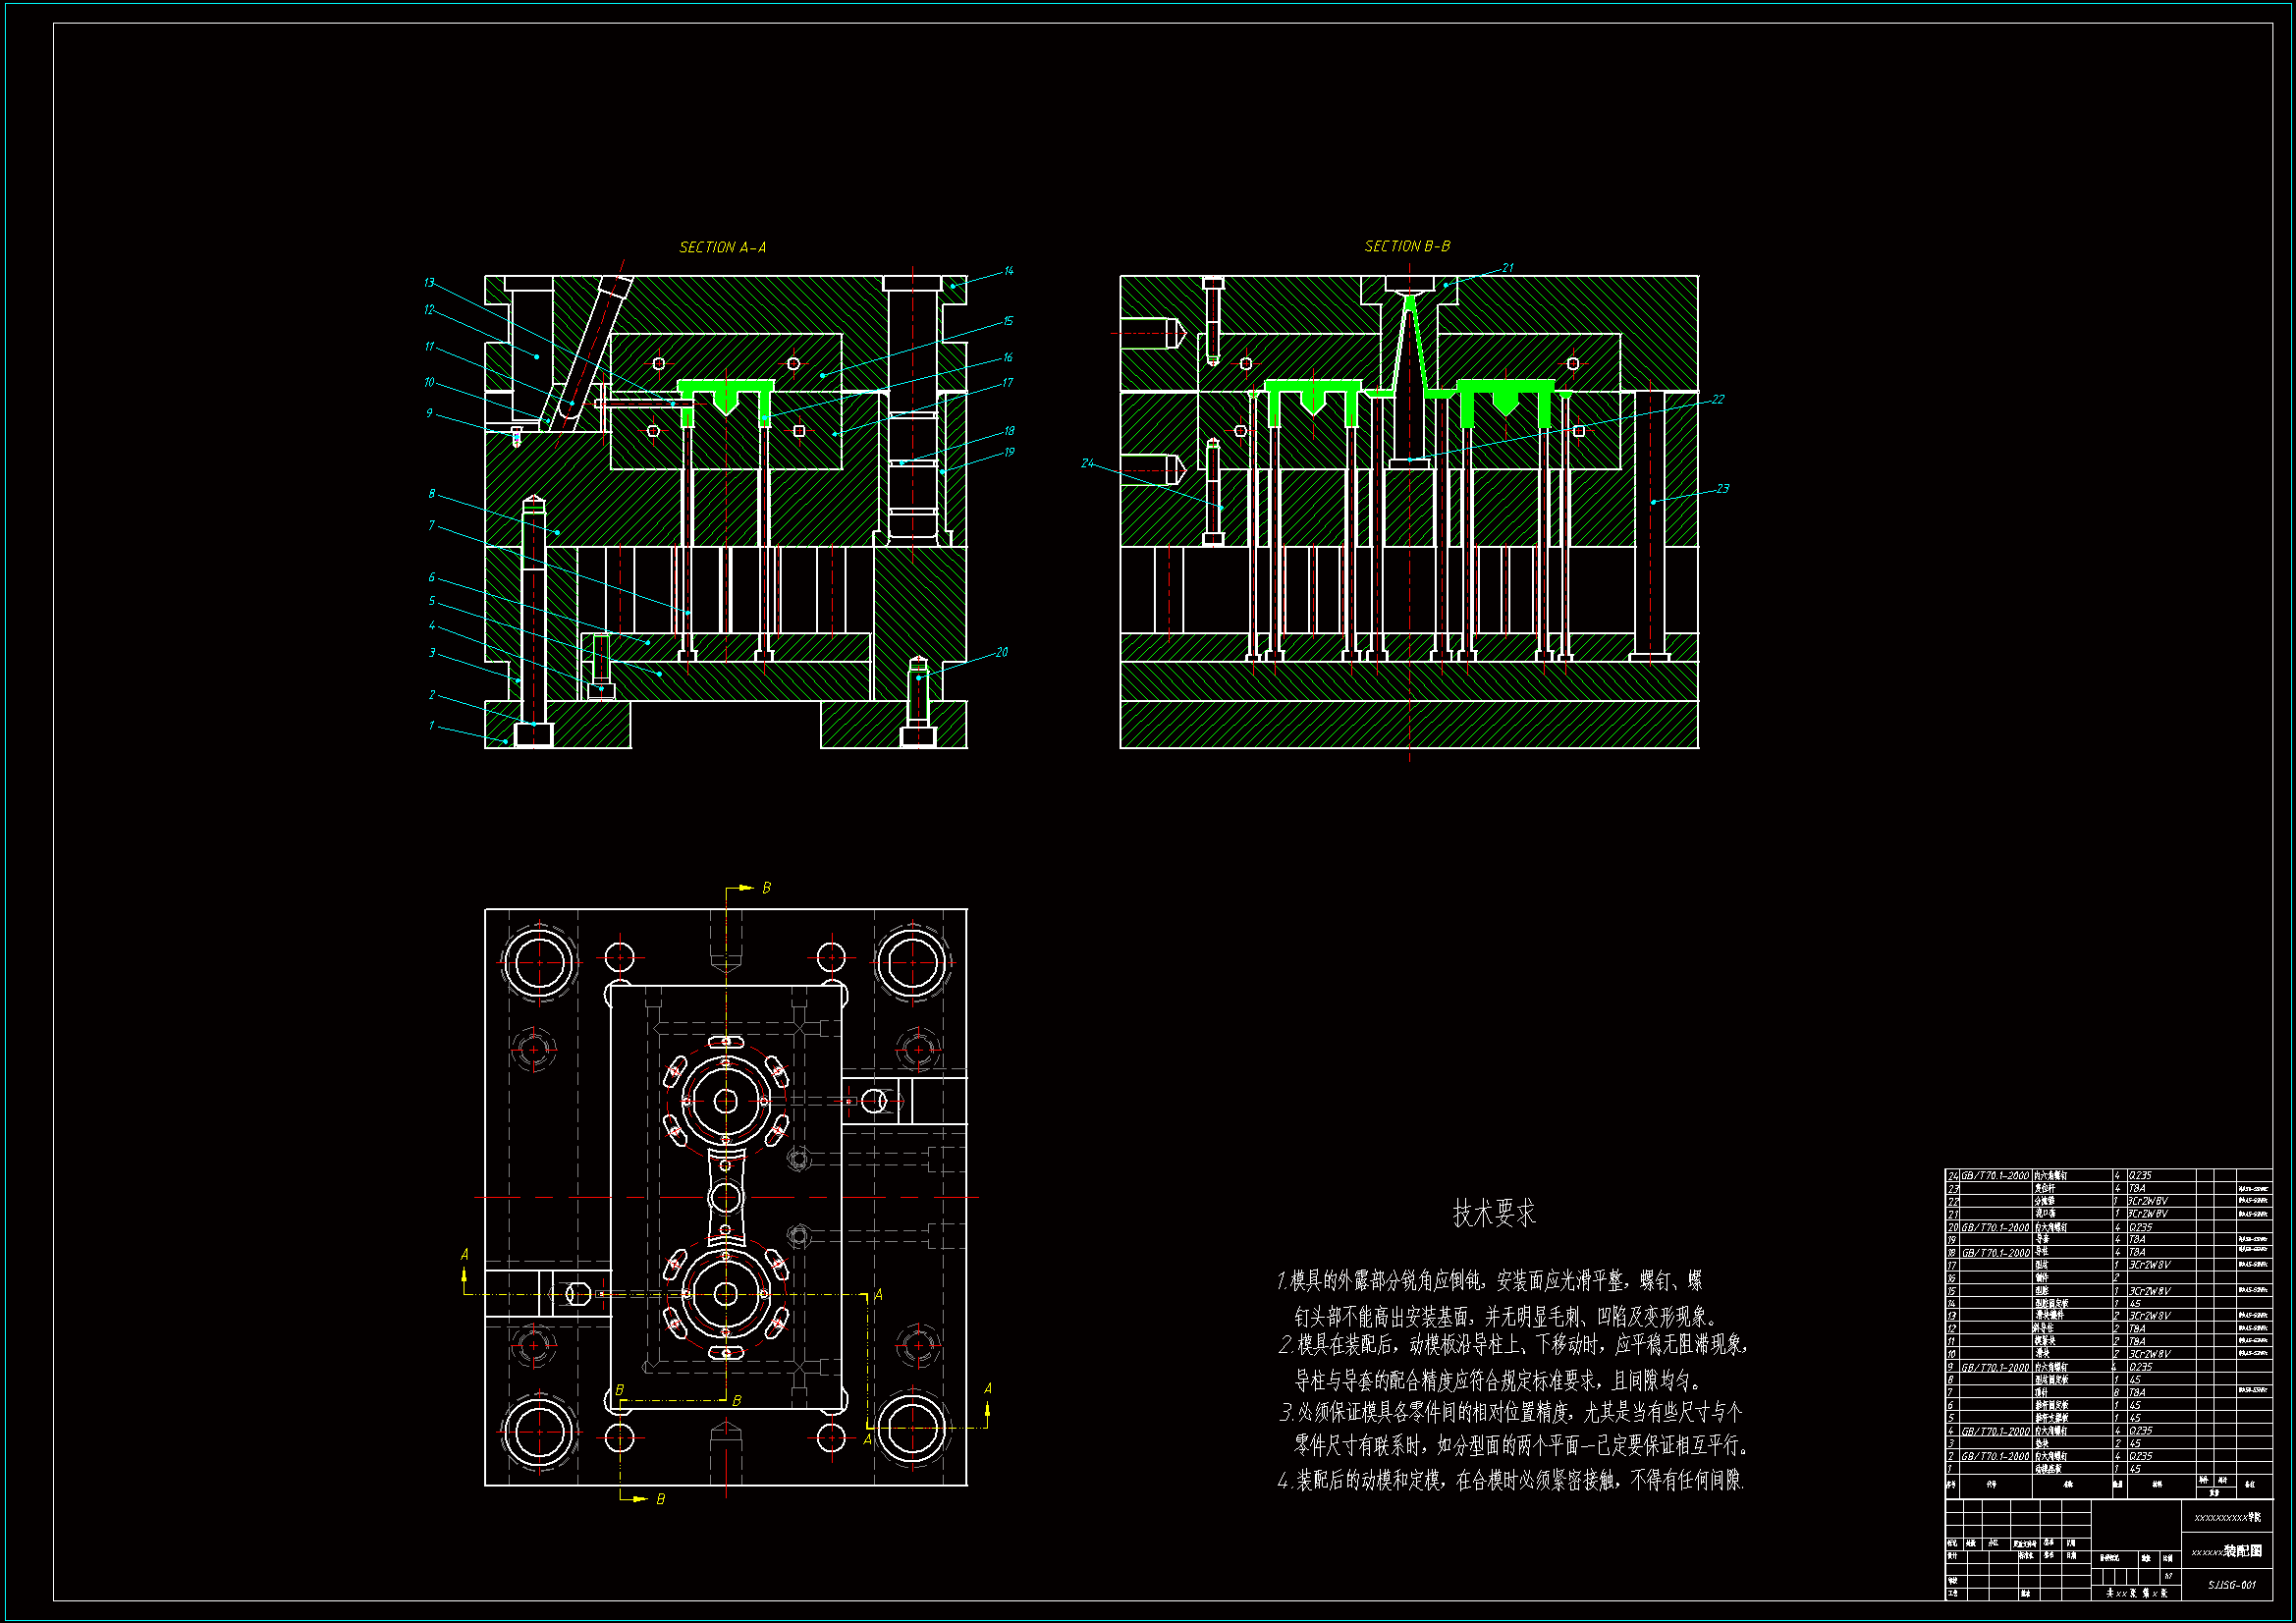This screenshot has height=1623, width=2296.
Task: Click technical requirement line number 4
Action: coord(1510,1480)
